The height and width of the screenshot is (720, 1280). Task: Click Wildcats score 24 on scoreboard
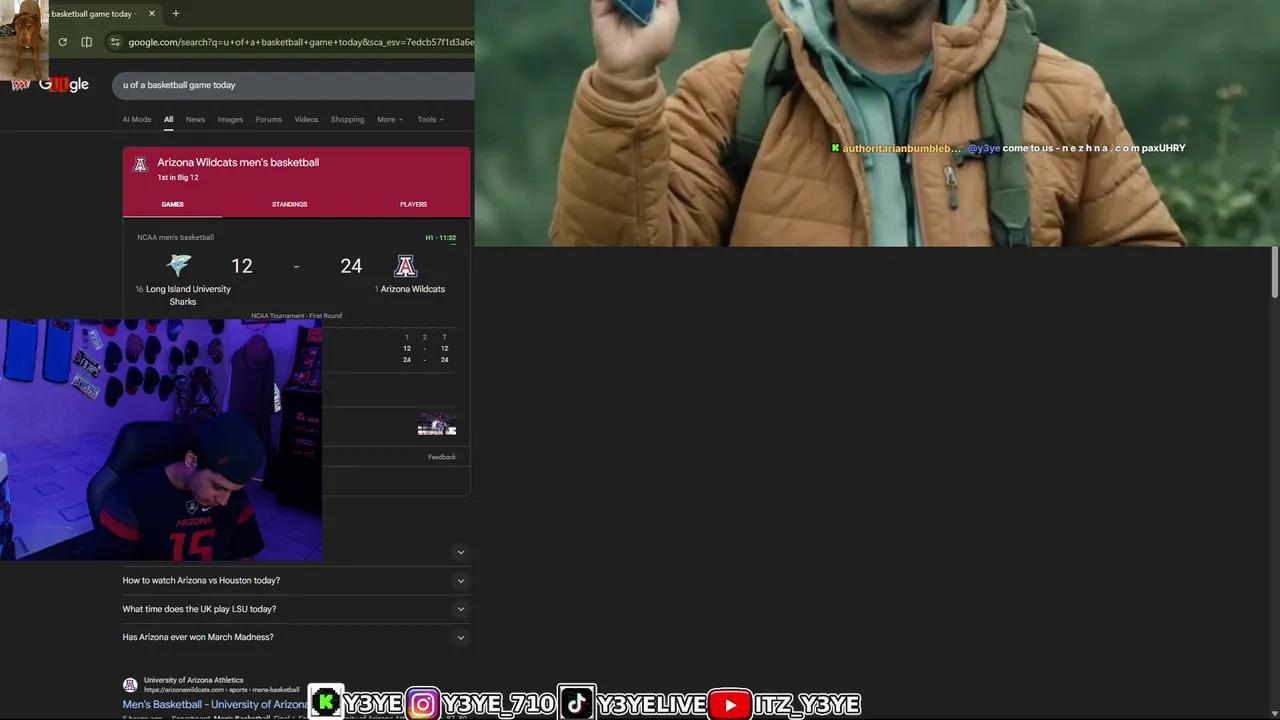click(x=351, y=266)
